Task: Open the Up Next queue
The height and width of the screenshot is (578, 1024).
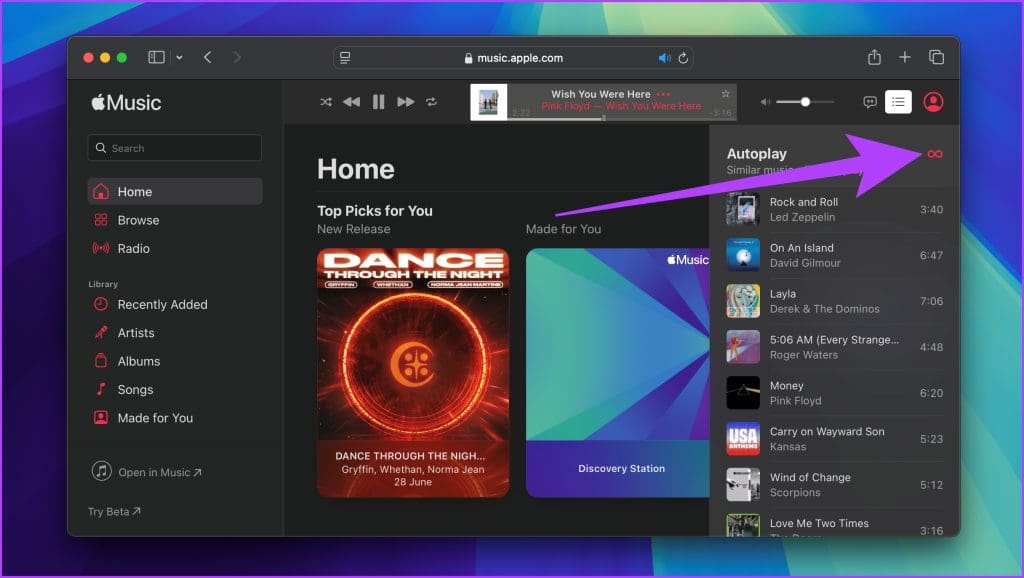Action: (898, 101)
